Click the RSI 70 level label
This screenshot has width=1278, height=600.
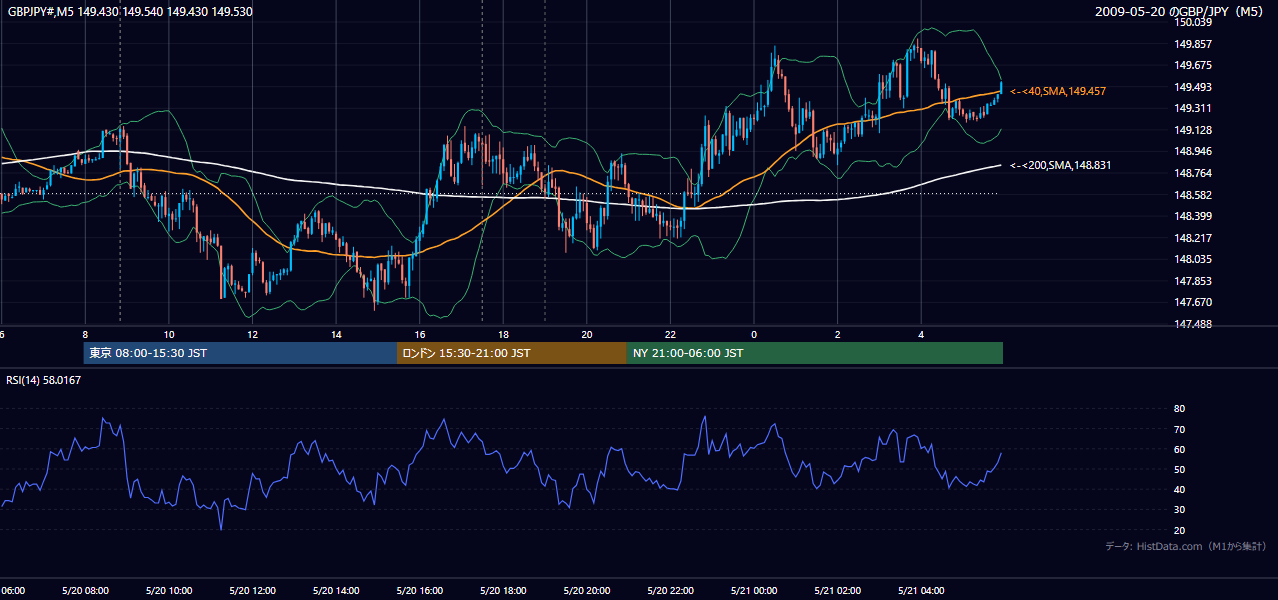point(1179,429)
